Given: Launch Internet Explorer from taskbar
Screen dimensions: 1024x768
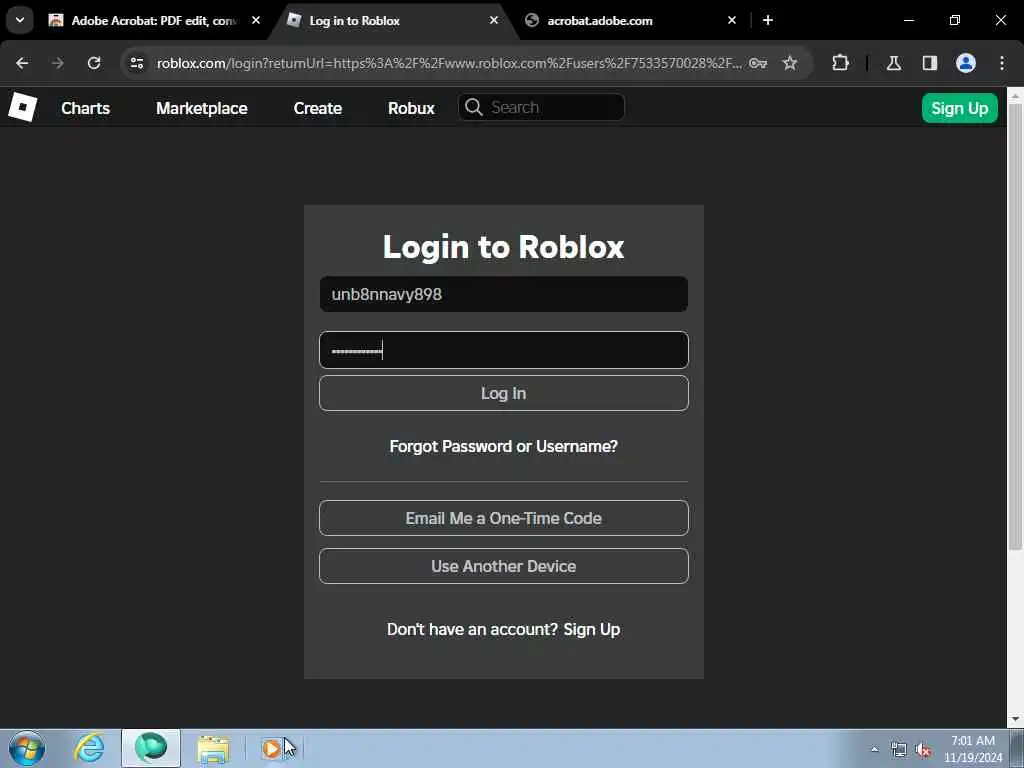Looking at the screenshot, I should [x=89, y=748].
